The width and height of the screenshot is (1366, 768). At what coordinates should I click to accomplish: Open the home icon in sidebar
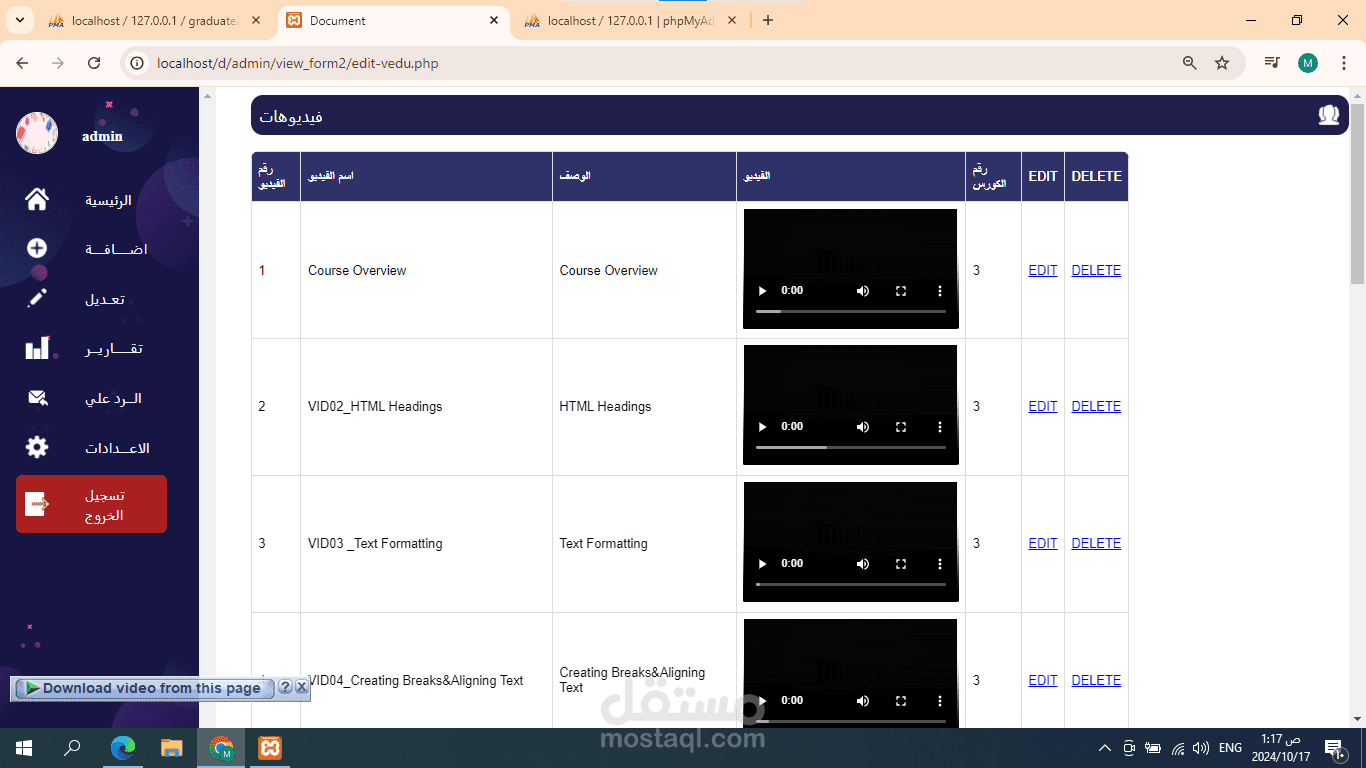(37, 200)
